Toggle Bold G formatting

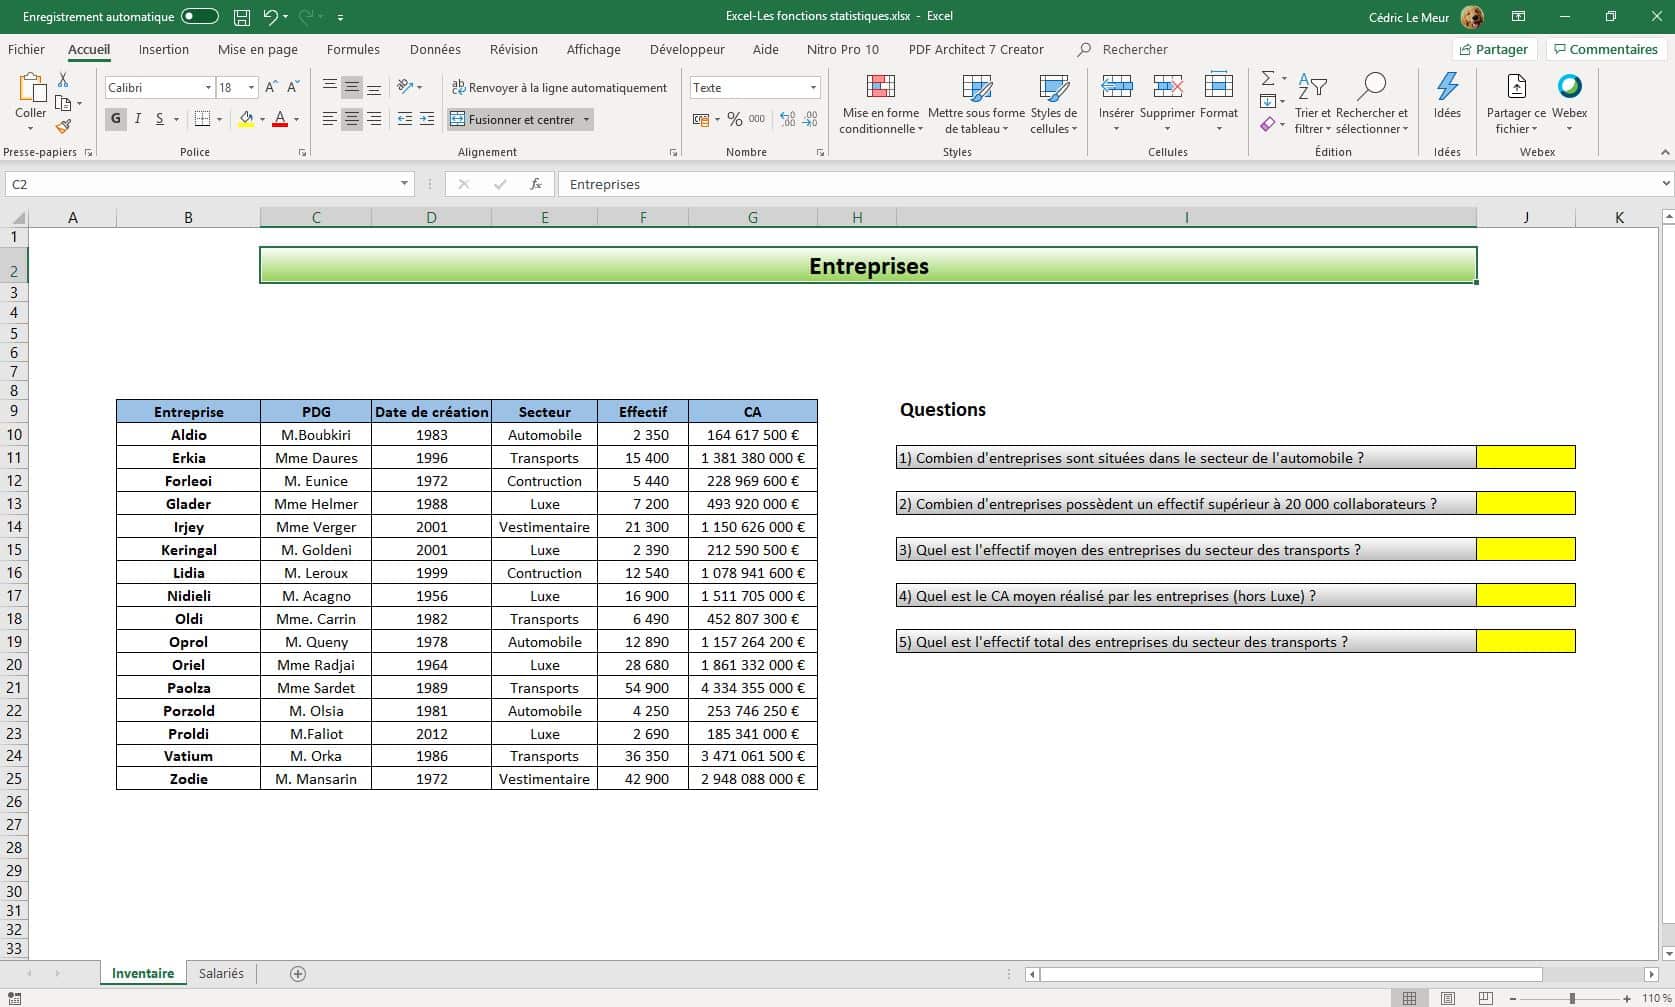point(116,119)
